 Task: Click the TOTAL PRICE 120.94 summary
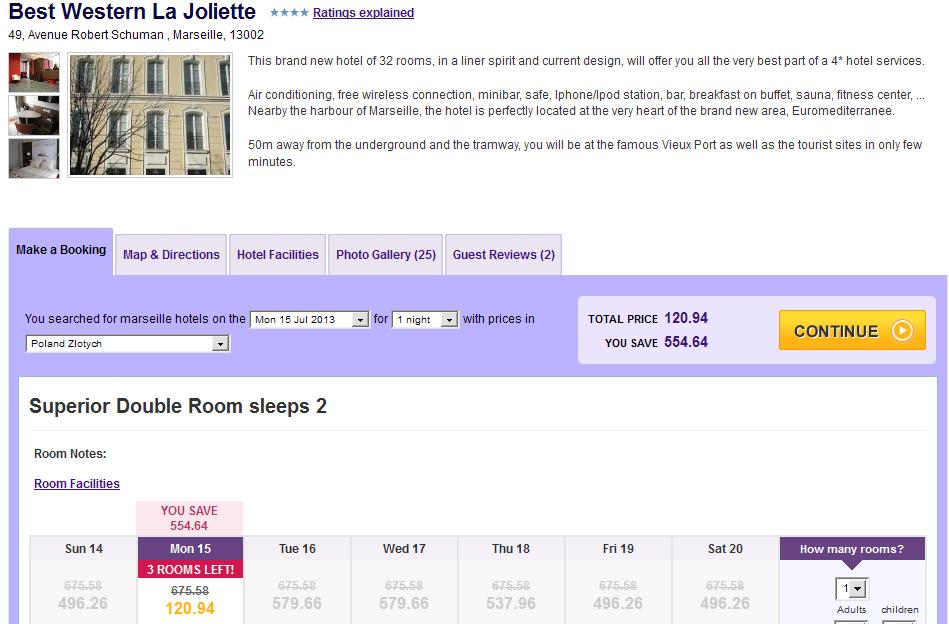[x=648, y=318]
